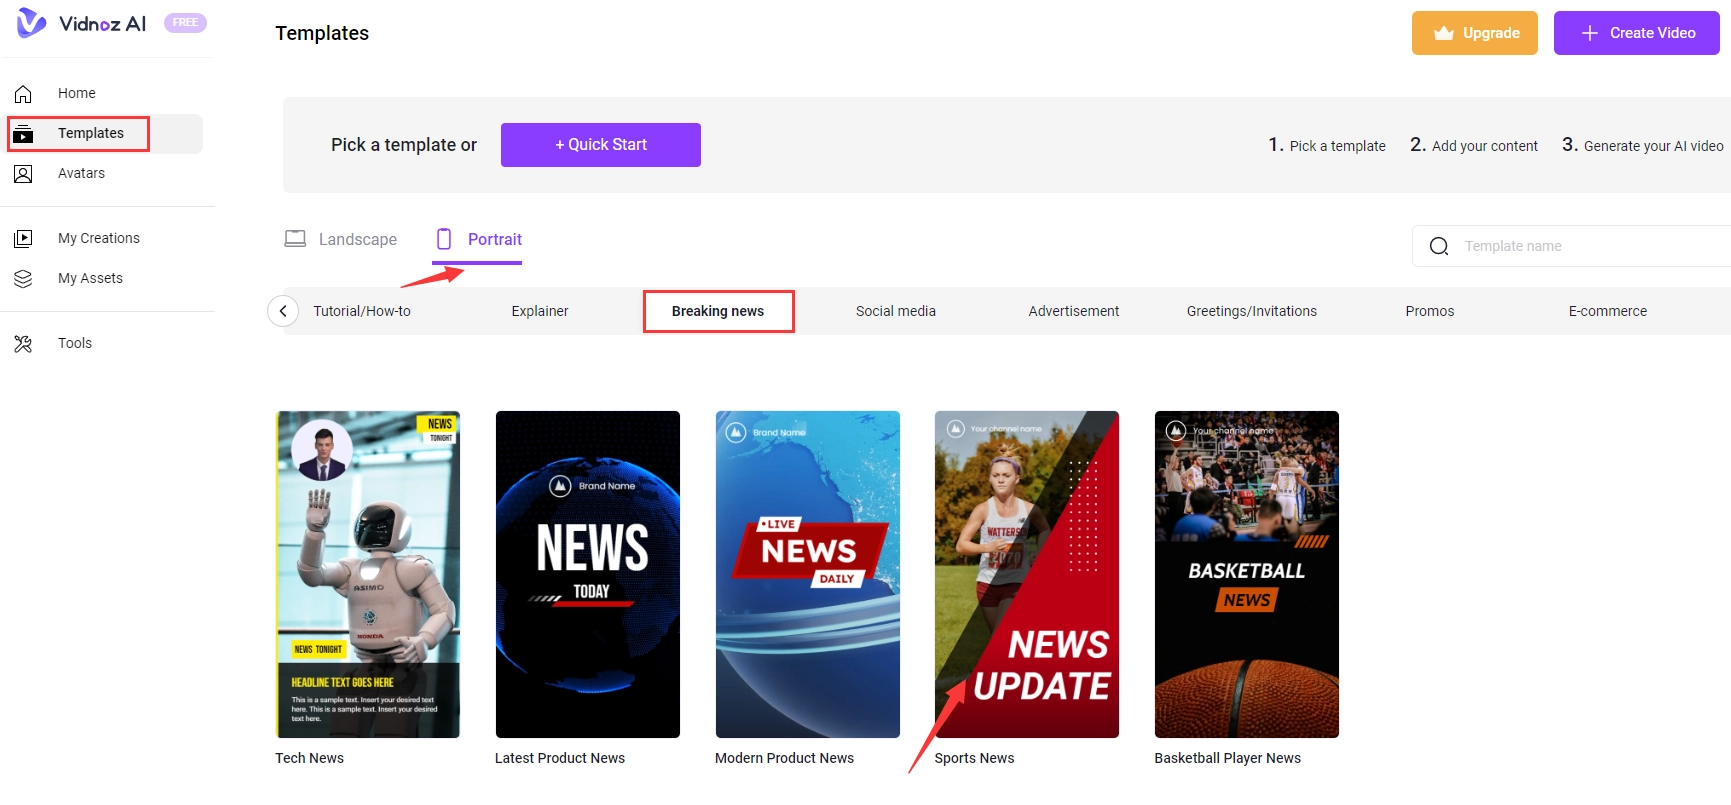Open My Assets layers icon
The width and height of the screenshot is (1731, 805).
click(x=23, y=279)
